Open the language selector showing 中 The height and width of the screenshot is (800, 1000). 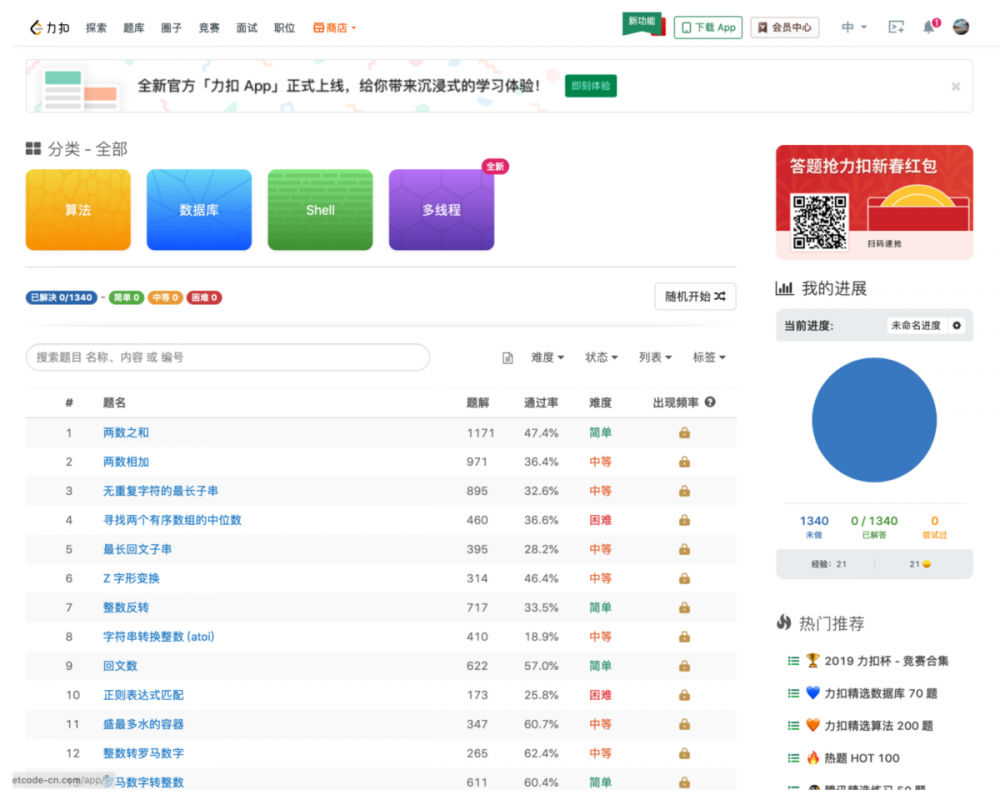click(848, 27)
